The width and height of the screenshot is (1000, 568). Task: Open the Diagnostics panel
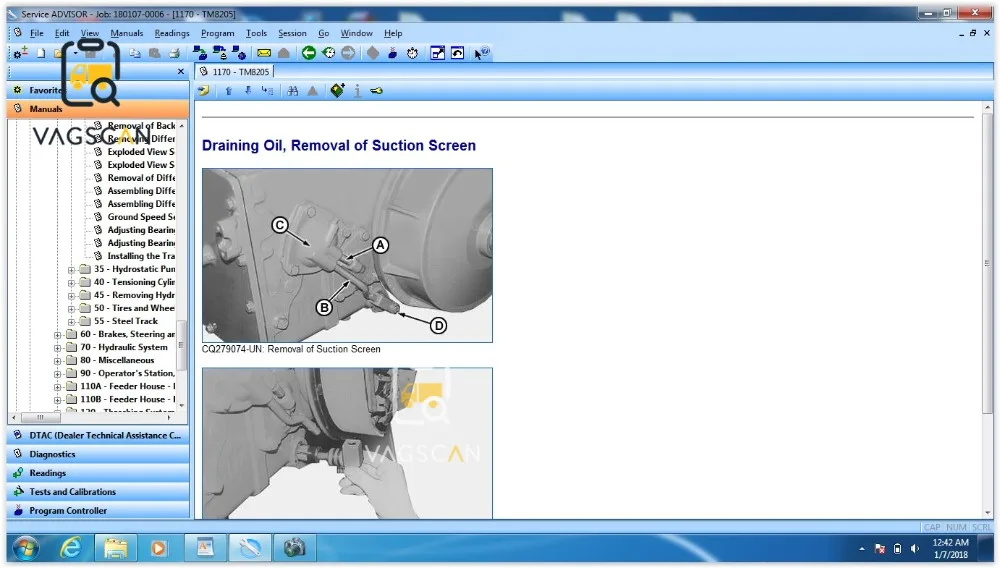[98, 455]
